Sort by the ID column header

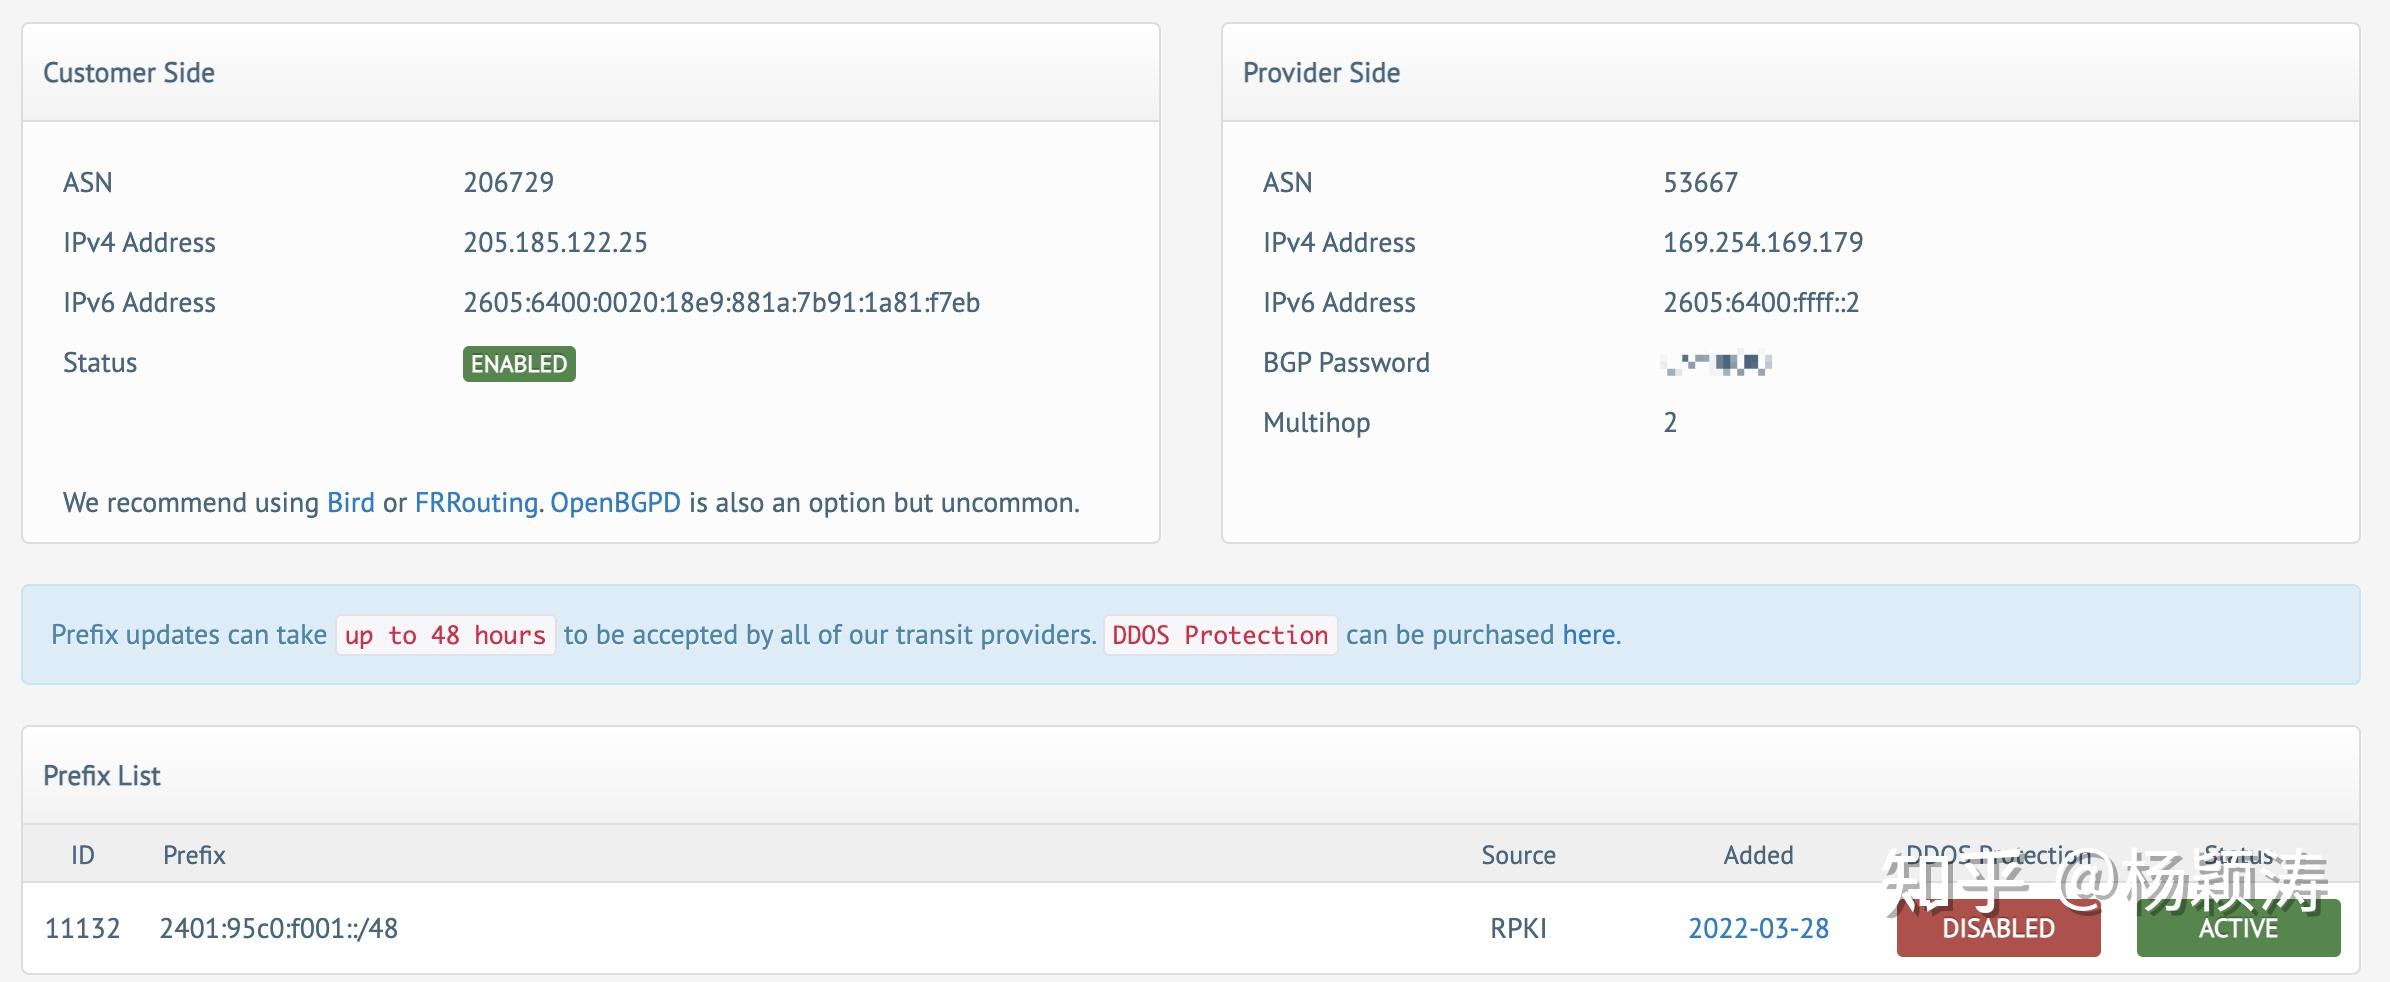point(82,855)
